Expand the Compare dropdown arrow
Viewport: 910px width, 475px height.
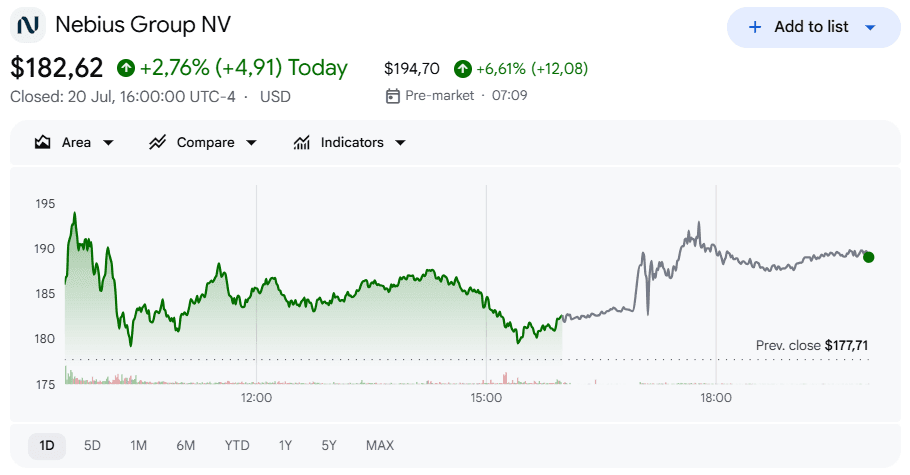[x=251, y=143]
